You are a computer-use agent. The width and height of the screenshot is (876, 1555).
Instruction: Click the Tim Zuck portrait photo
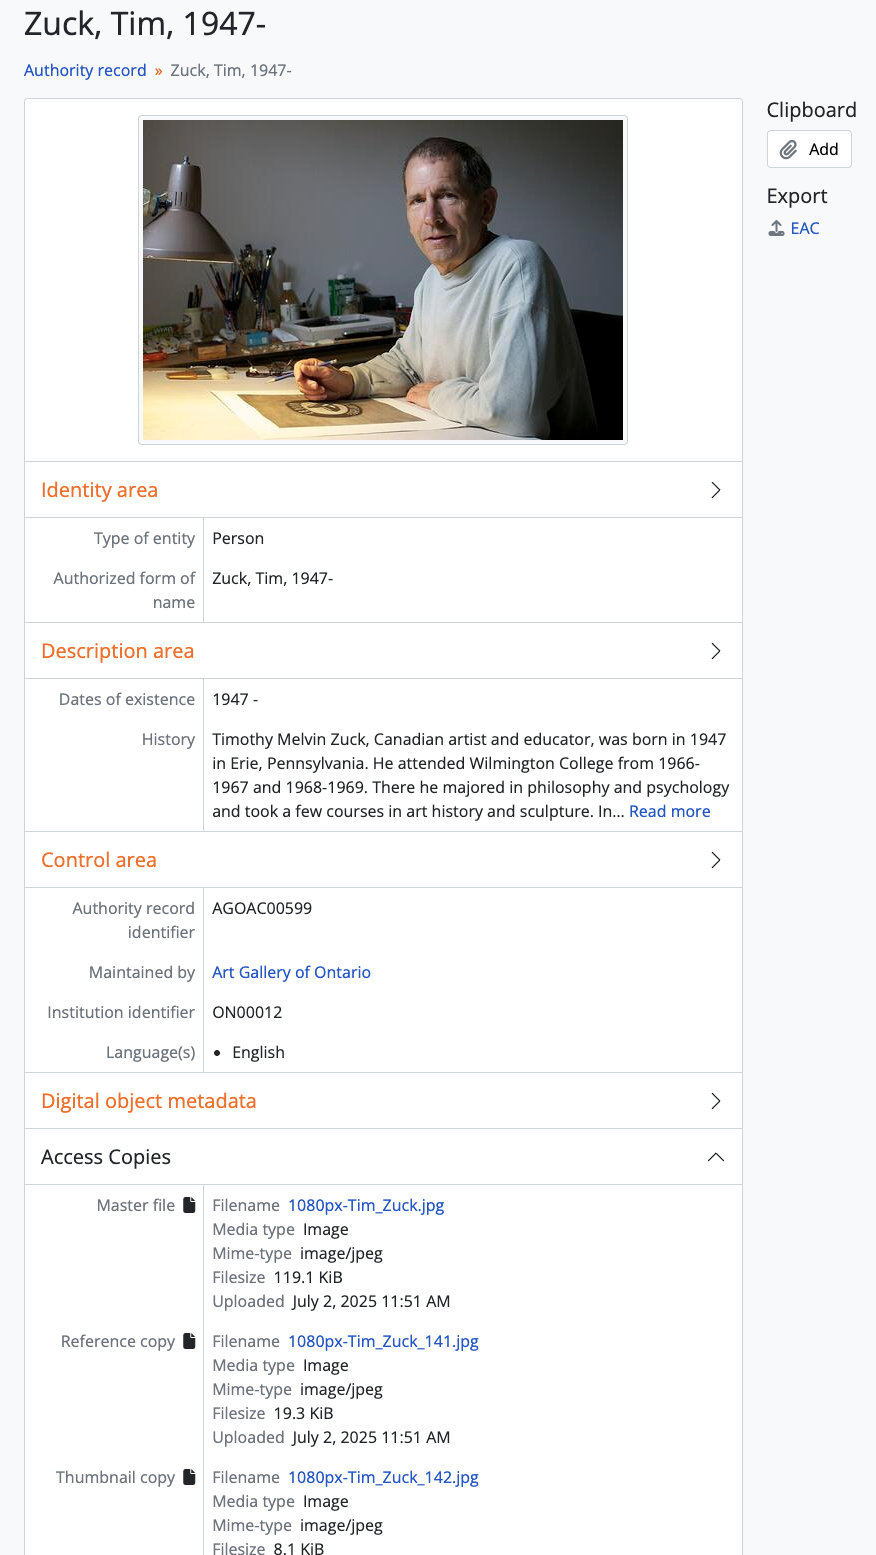click(383, 280)
